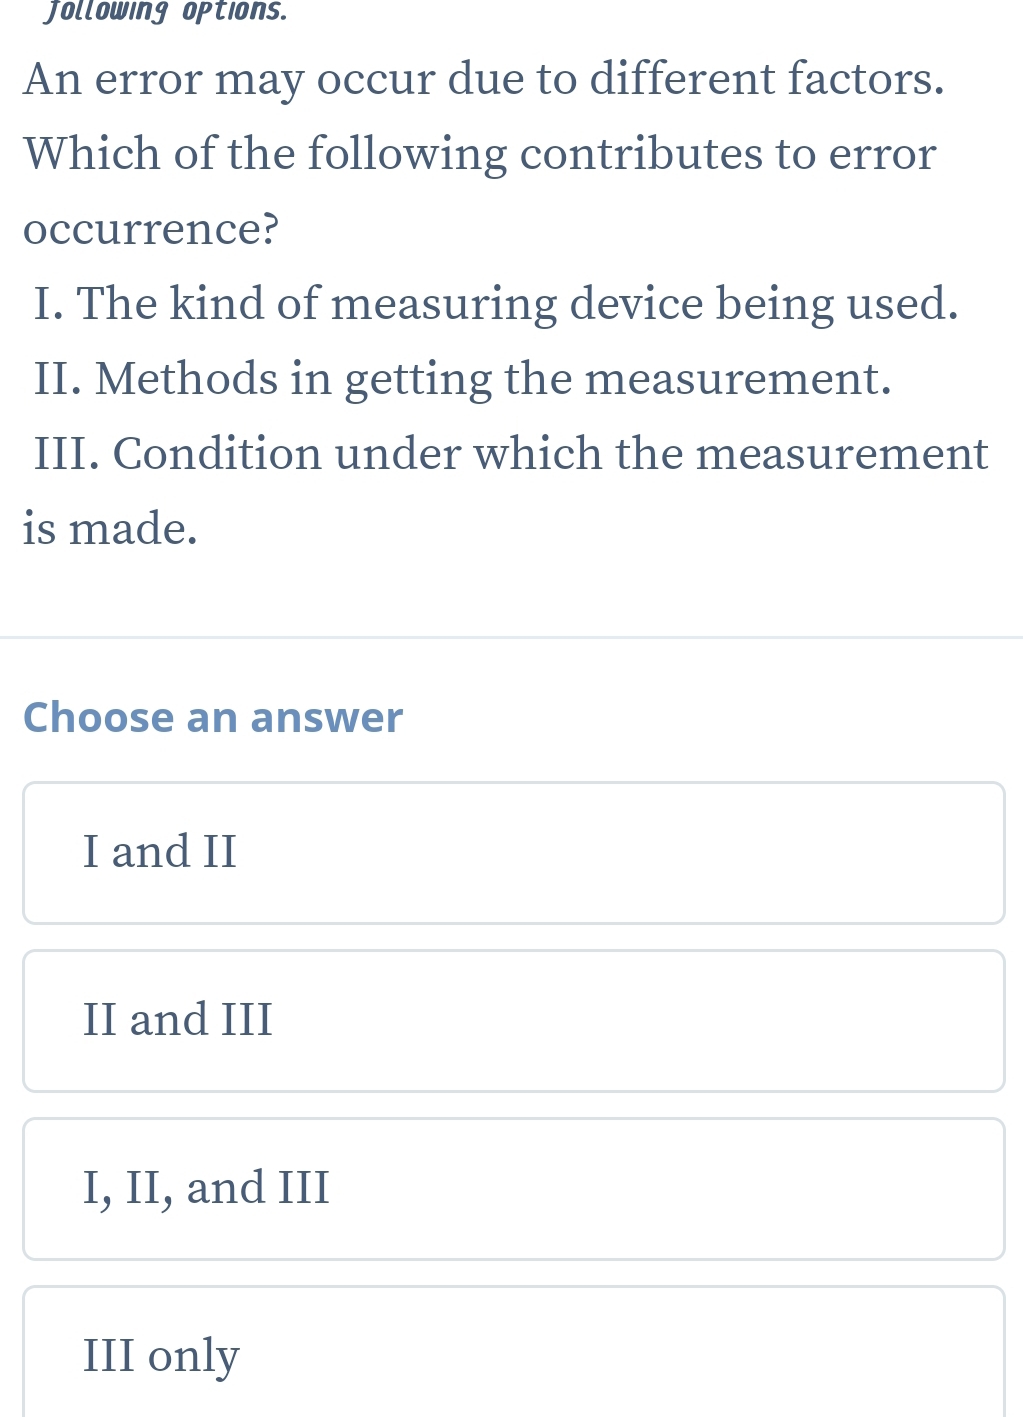Screen dimensions: 1023x1417
Task: Click statement I about the measuring device
Action: pos(496,303)
